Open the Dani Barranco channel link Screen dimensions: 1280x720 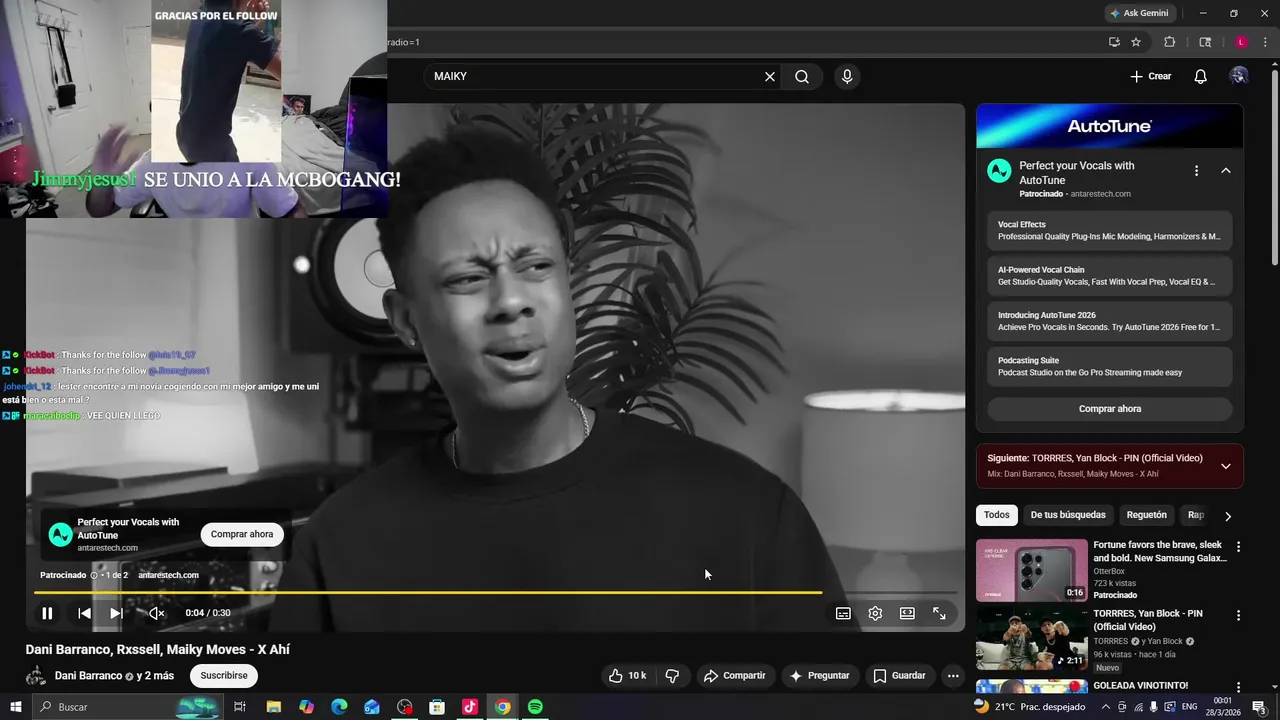click(x=90, y=676)
